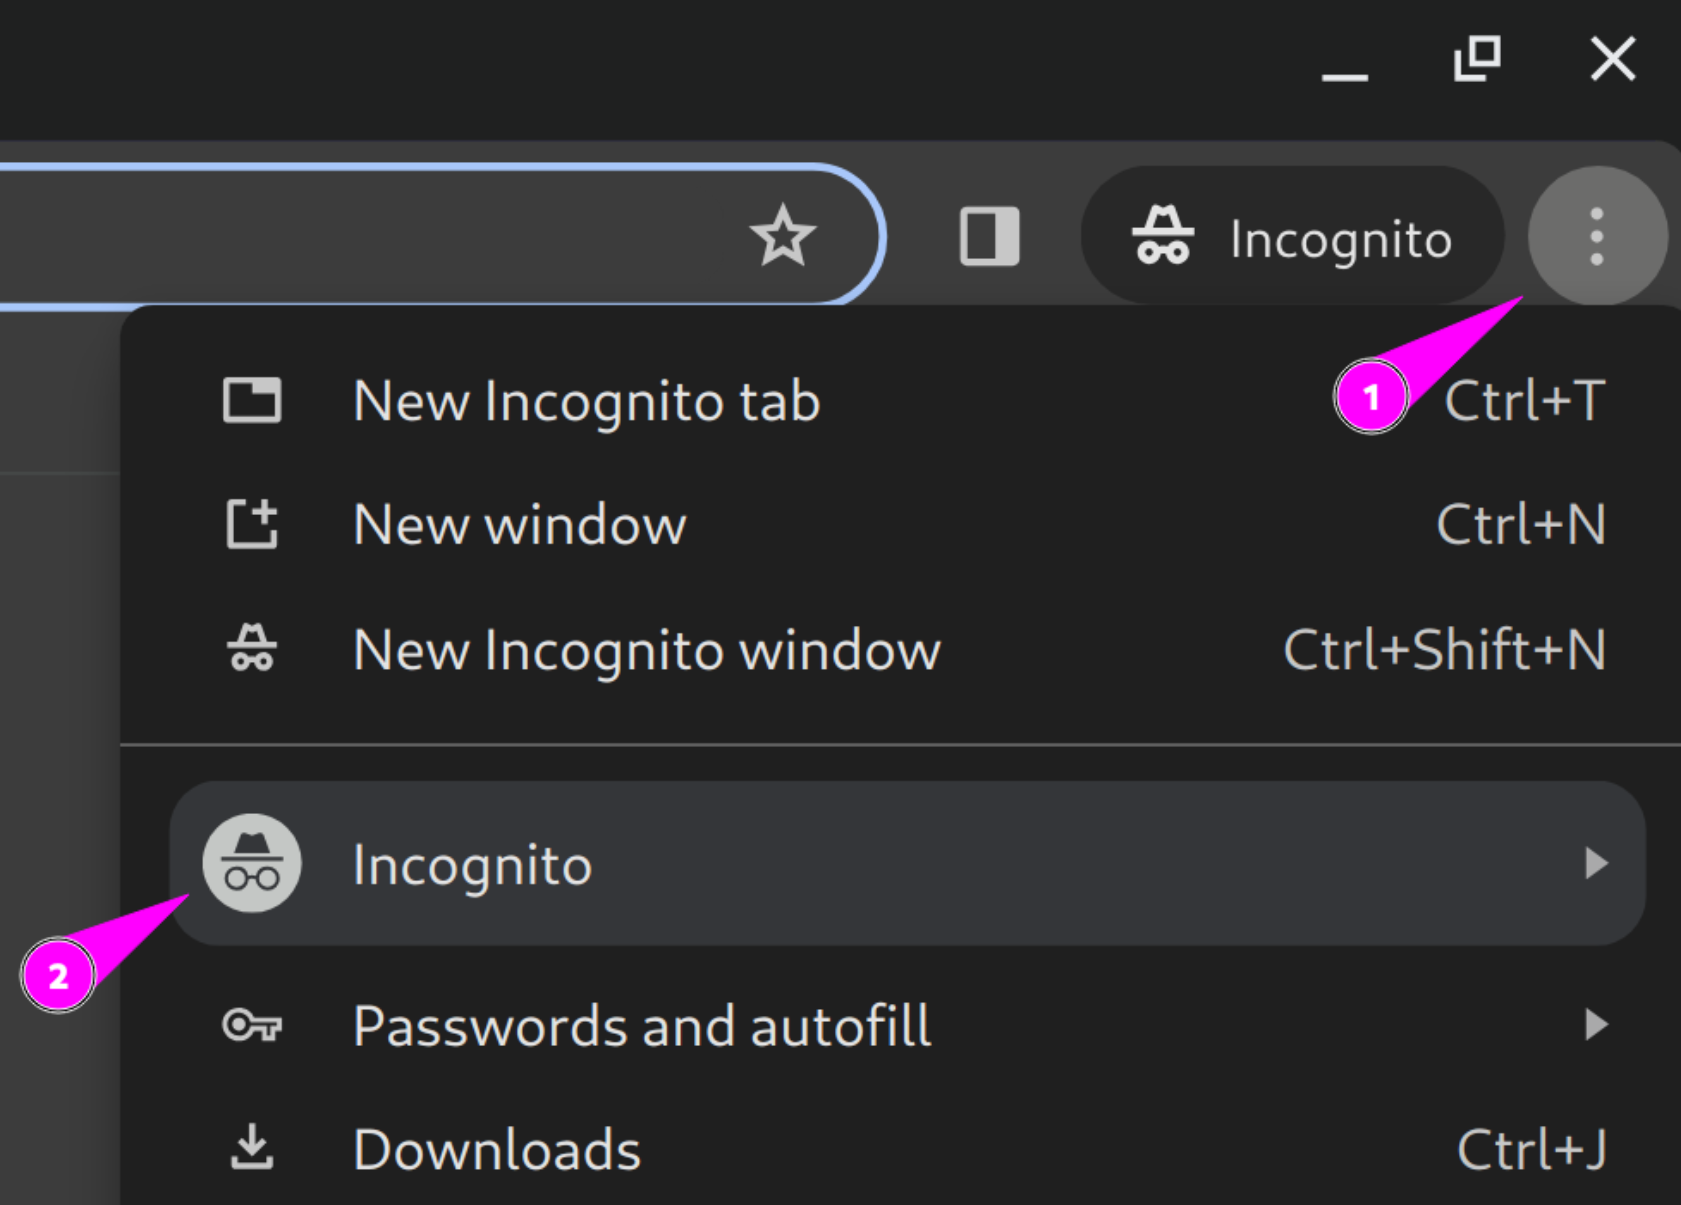Open the three-dot Chrome menu button
This screenshot has width=1681, height=1205.
(1597, 236)
